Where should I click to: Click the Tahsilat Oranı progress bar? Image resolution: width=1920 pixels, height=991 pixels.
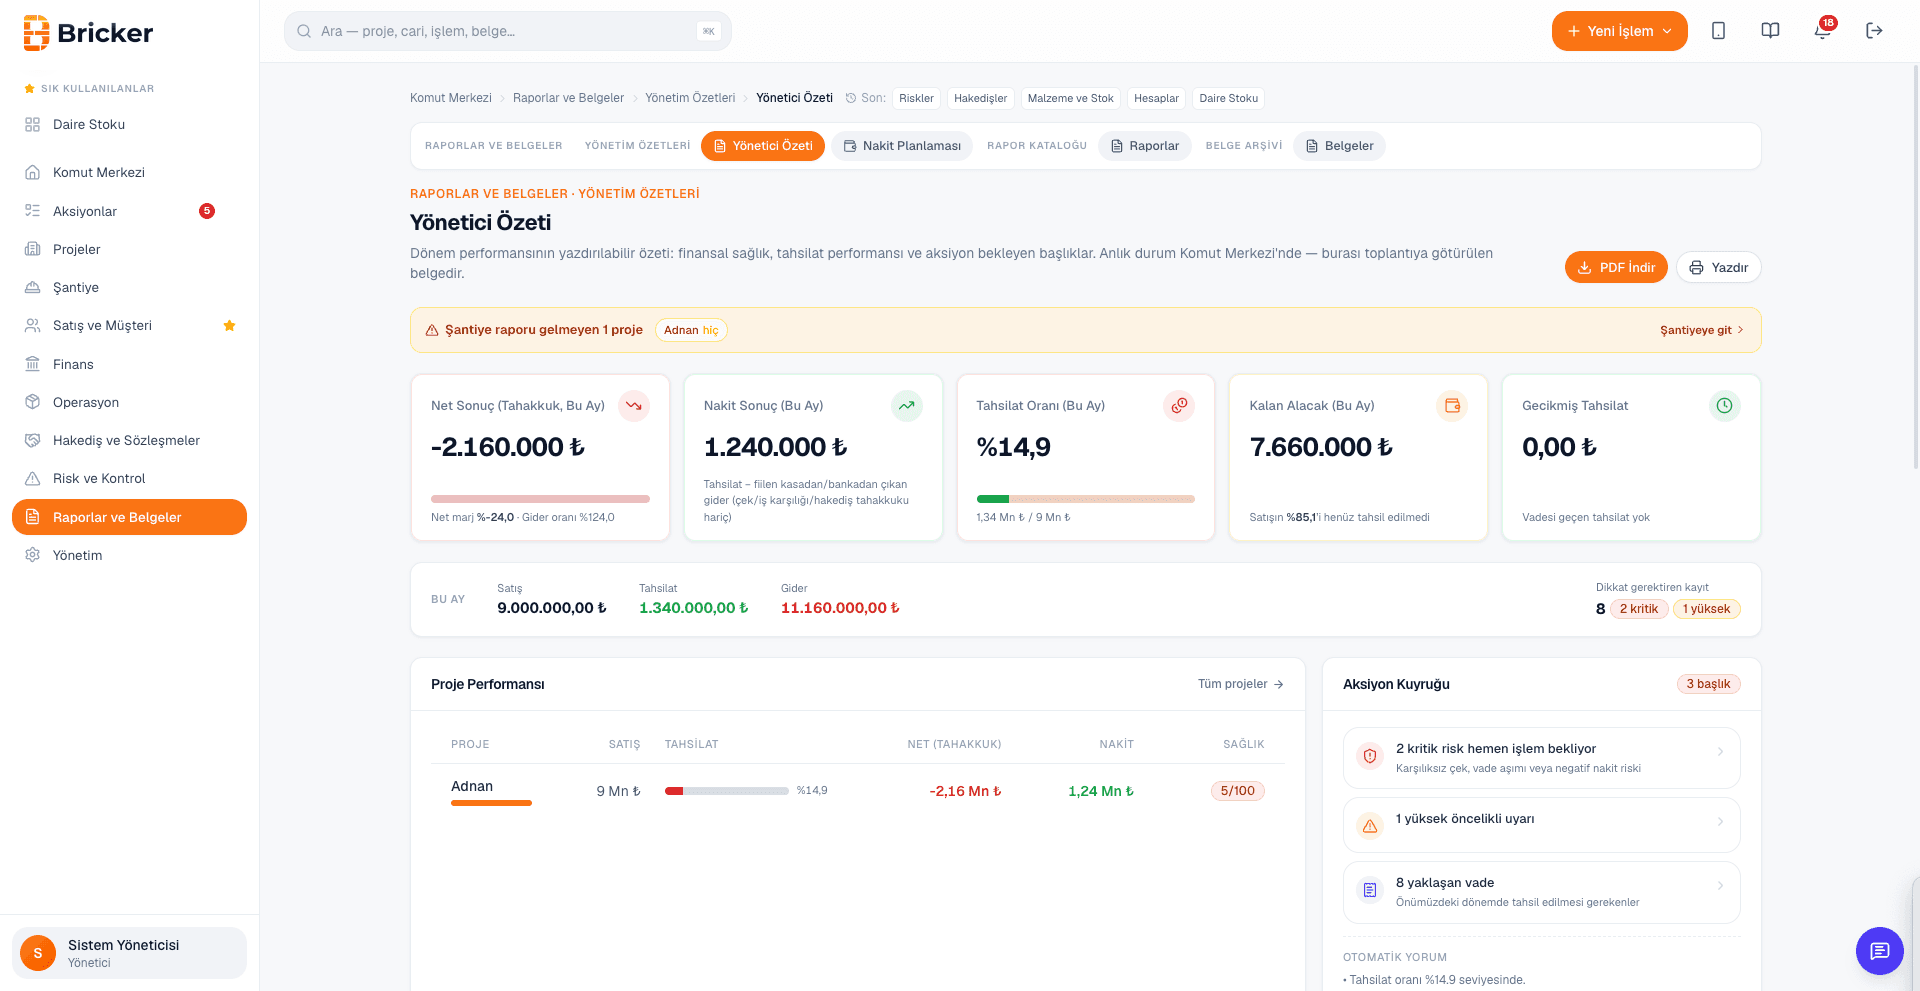click(x=1085, y=498)
